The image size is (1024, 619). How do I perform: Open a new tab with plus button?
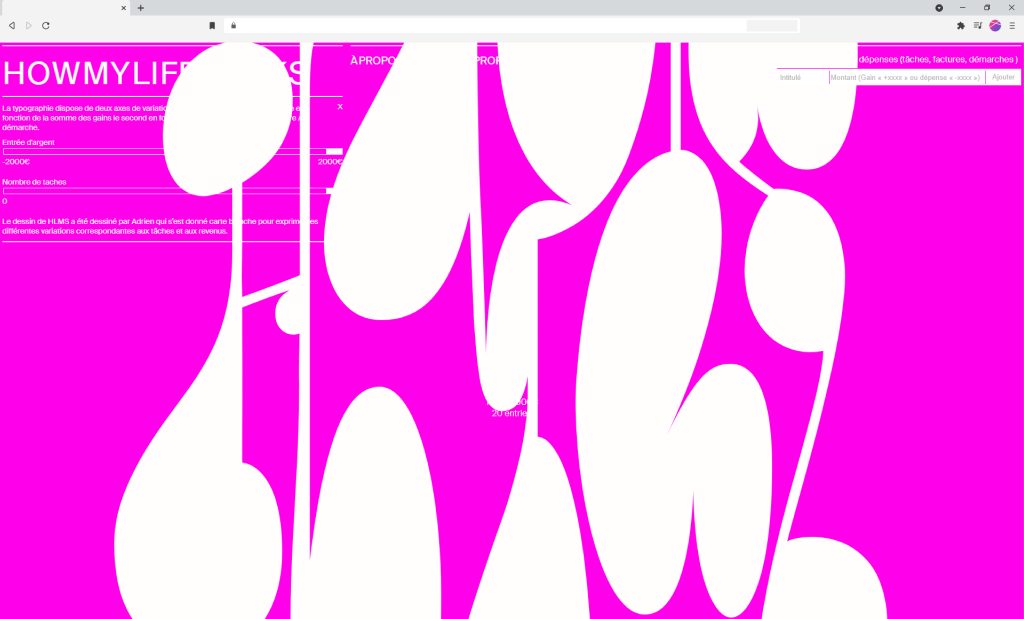[140, 8]
